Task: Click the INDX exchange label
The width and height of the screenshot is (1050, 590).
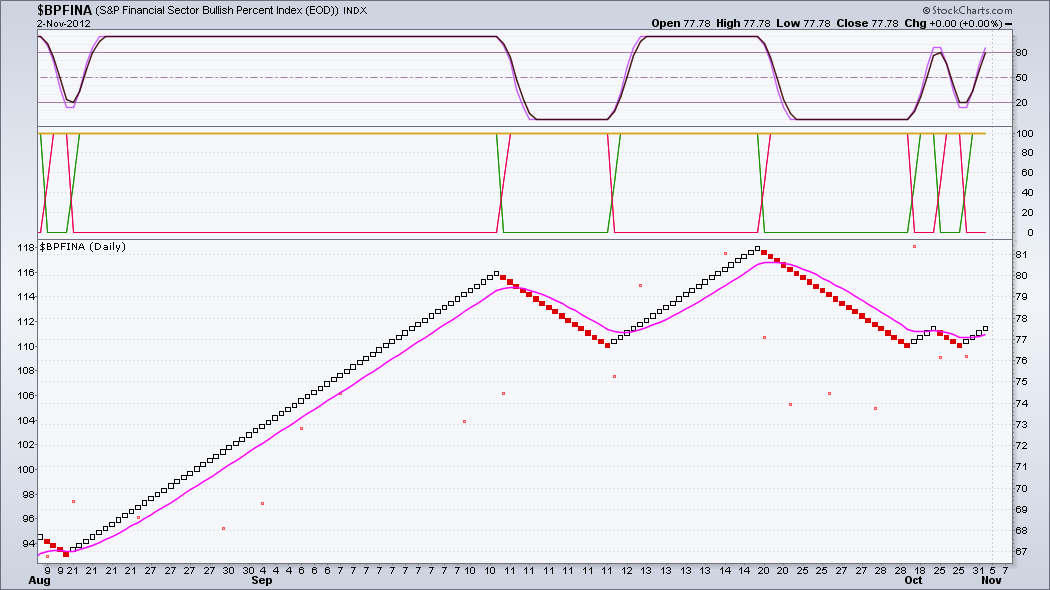Action: click(x=355, y=11)
